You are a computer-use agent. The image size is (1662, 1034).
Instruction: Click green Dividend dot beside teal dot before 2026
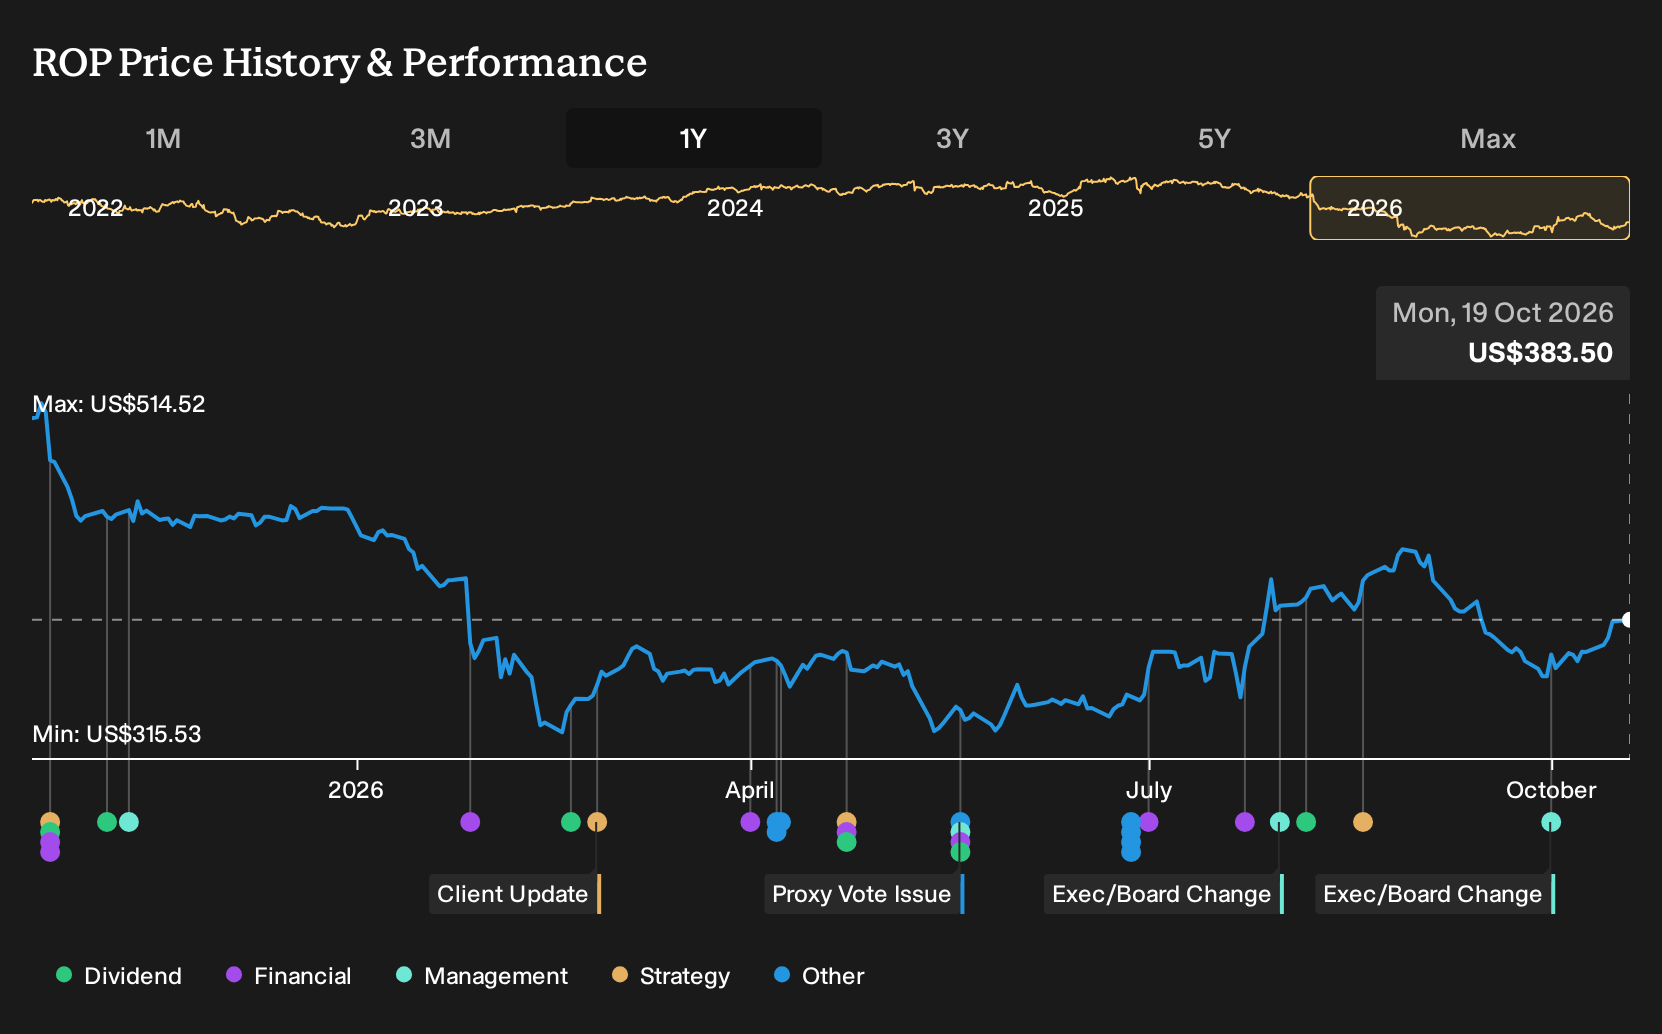point(107,822)
